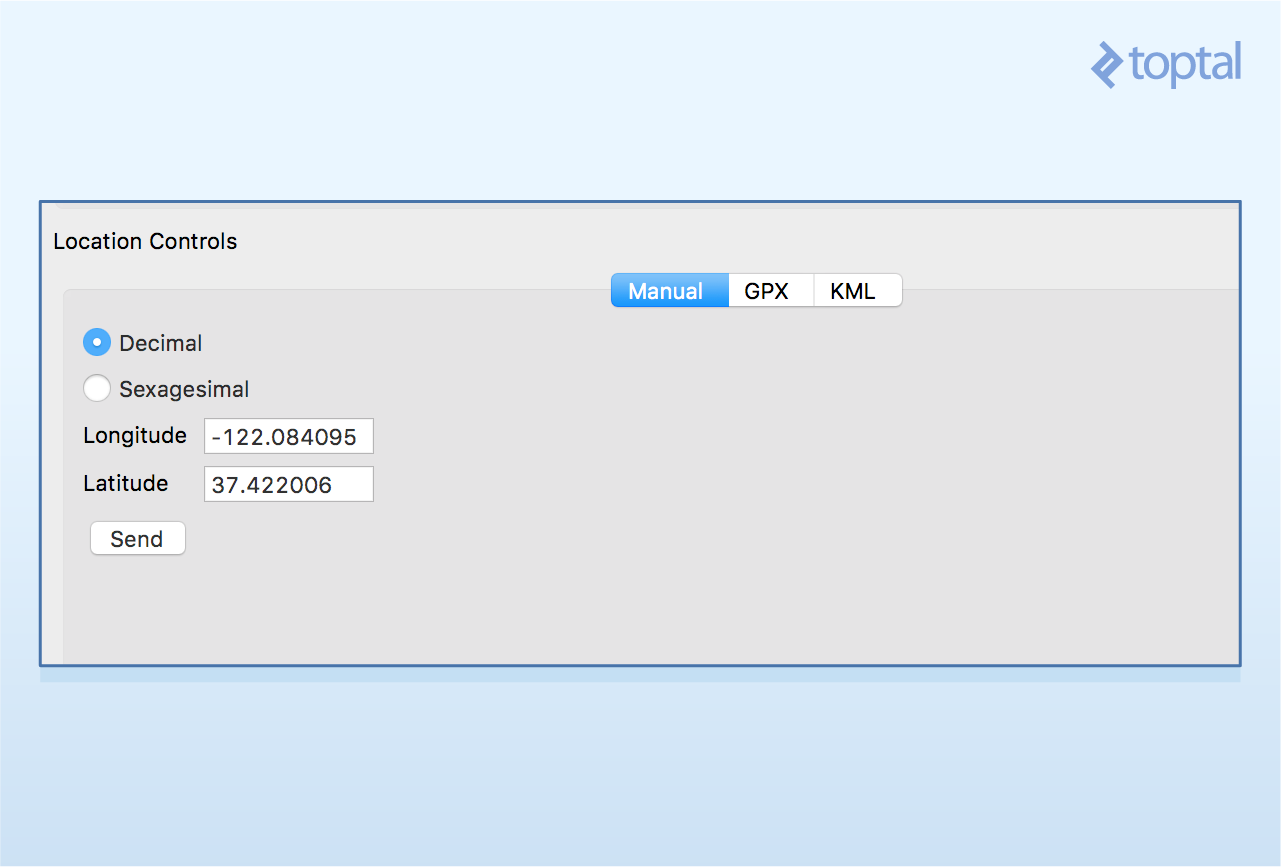Screen dimensions: 1281x867
Task: Submit coordinates using the Send control
Action: (x=137, y=538)
